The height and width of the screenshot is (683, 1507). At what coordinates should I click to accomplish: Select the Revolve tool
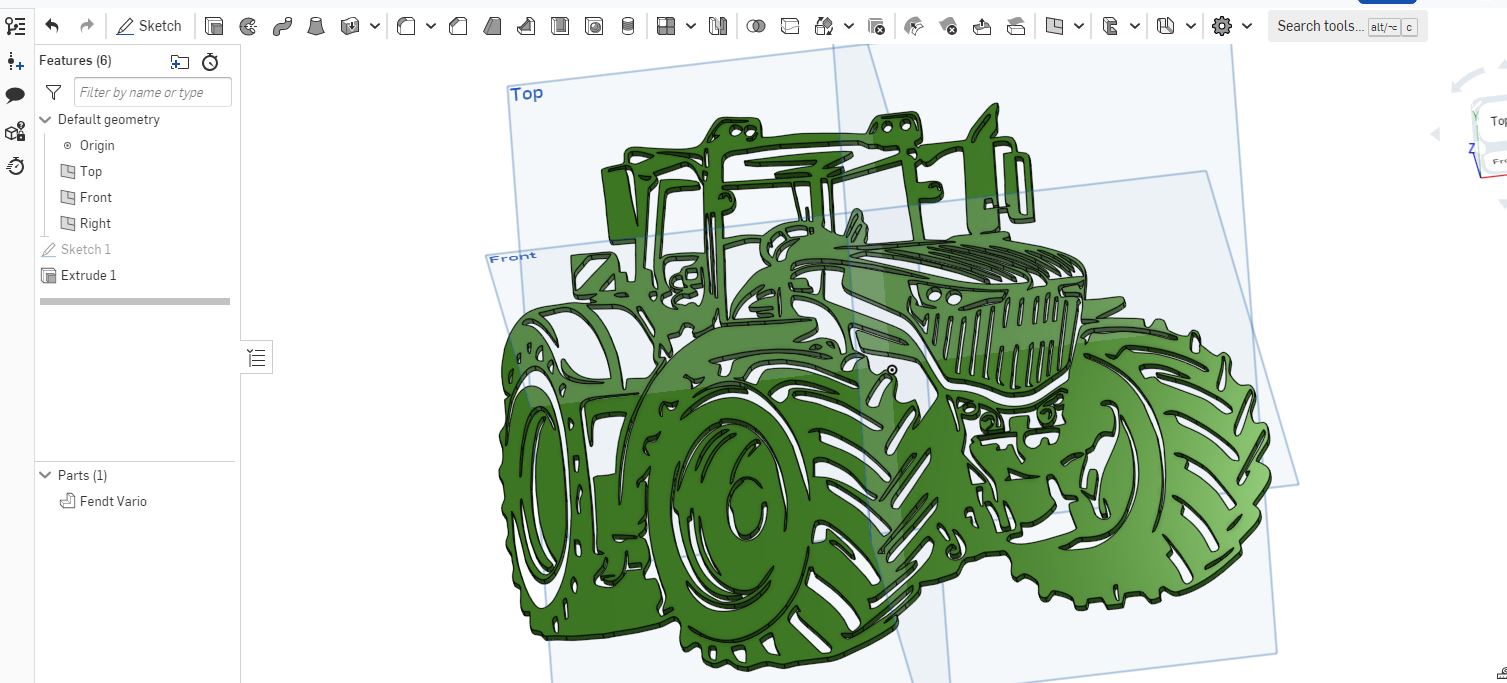click(x=249, y=26)
